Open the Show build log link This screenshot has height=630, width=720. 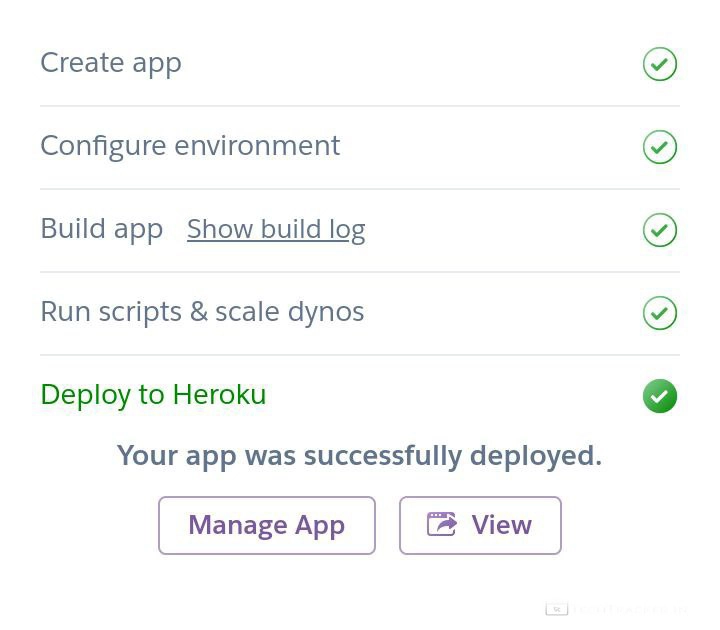(x=276, y=229)
